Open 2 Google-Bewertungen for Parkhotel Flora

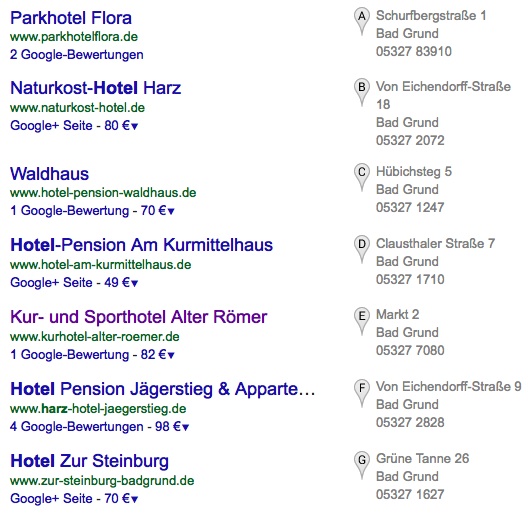(77, 55)
